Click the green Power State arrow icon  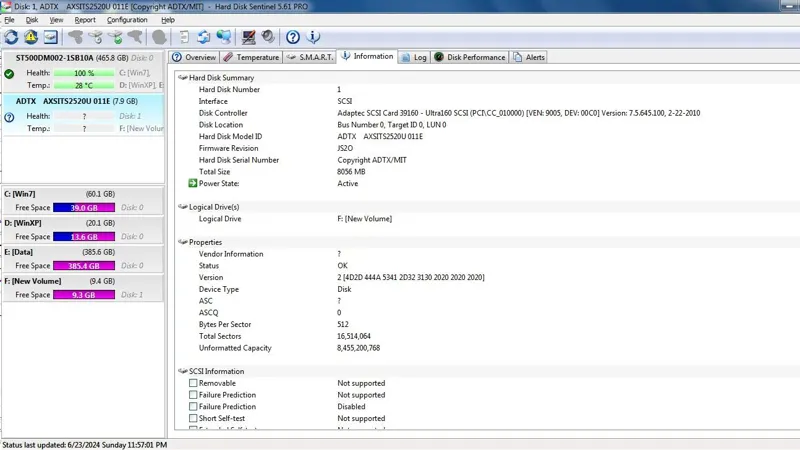[x=193, y=184]
